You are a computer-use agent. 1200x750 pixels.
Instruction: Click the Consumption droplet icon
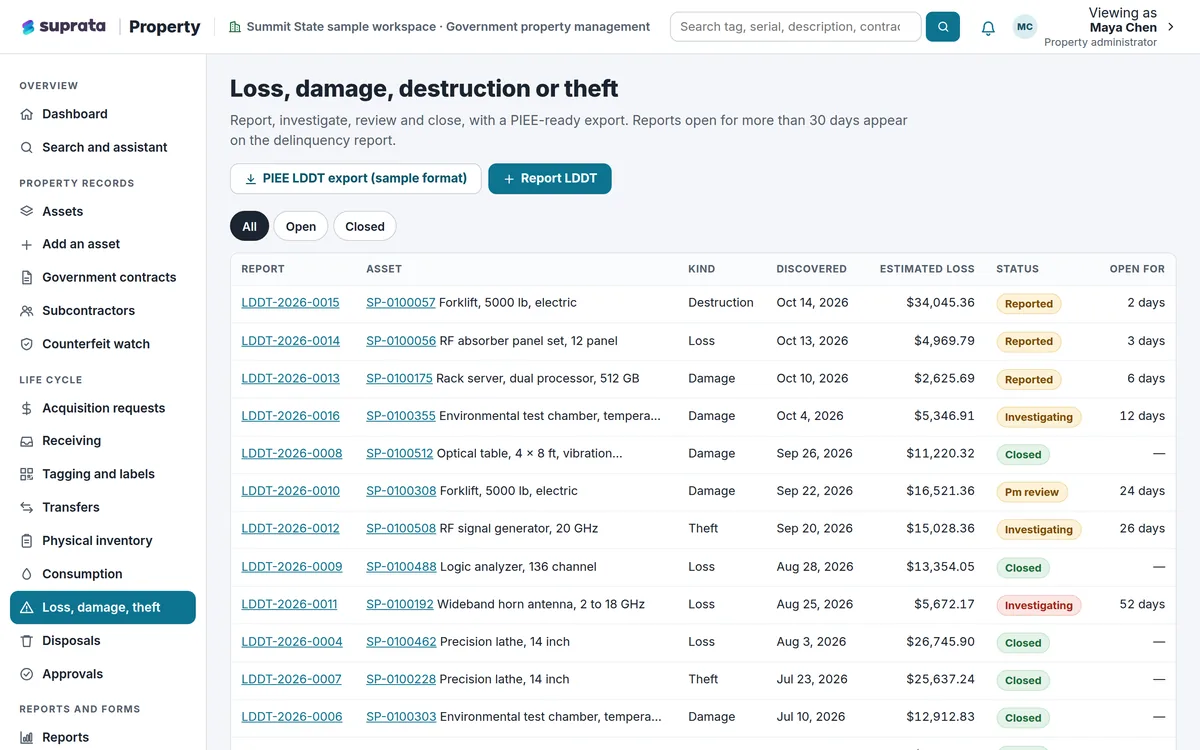(x=27, y=574)
